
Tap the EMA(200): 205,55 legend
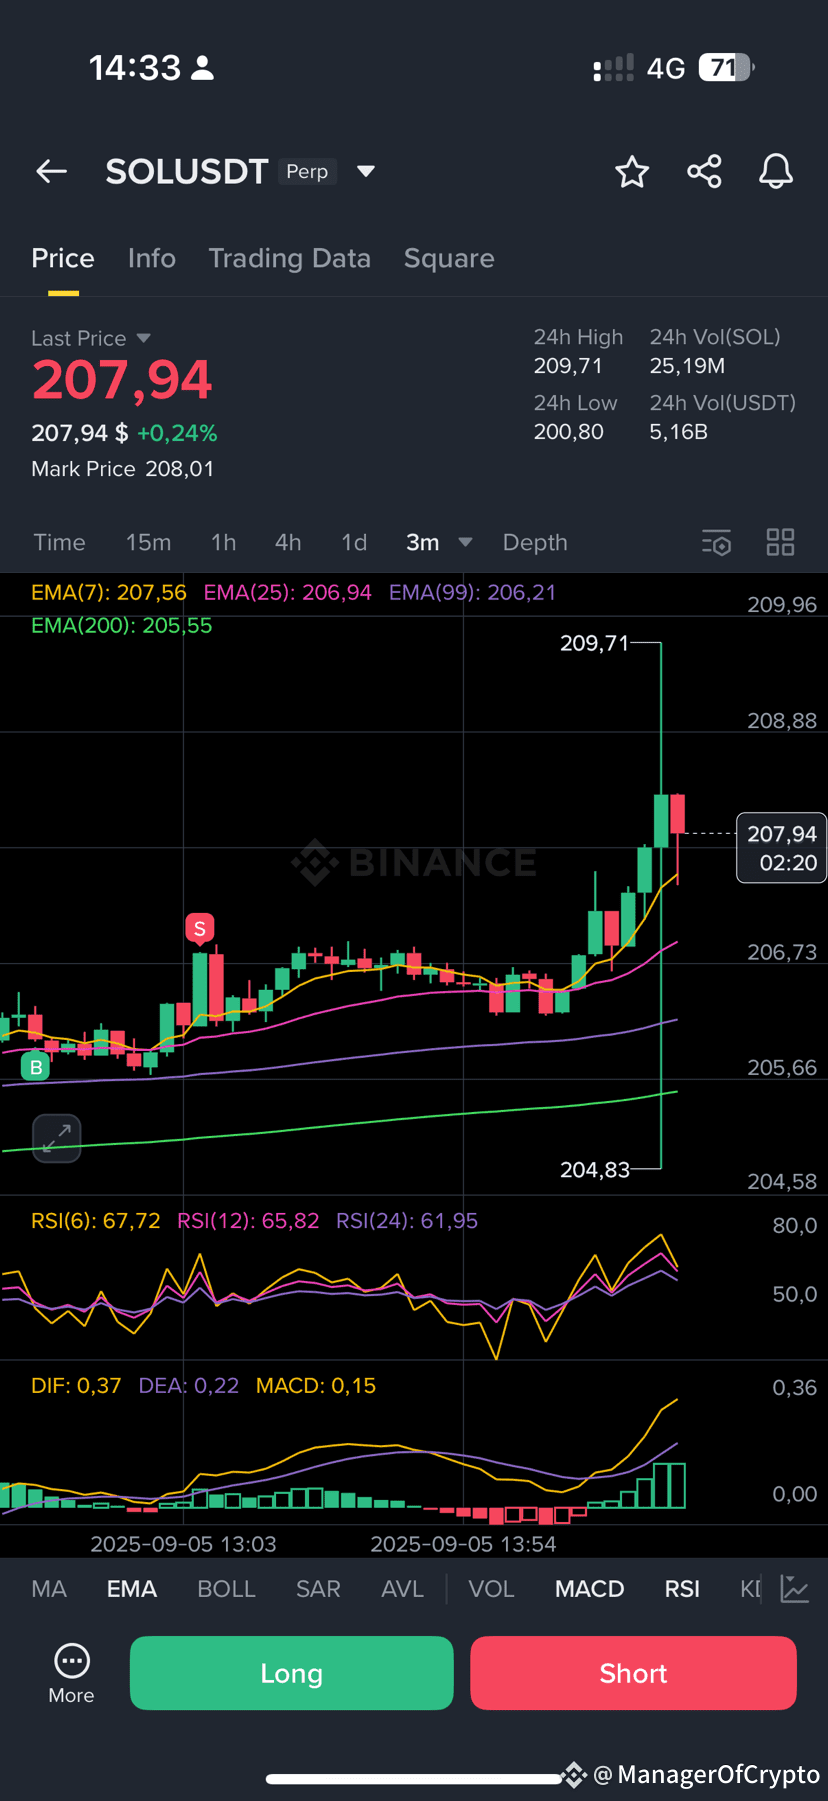(122, 625)
